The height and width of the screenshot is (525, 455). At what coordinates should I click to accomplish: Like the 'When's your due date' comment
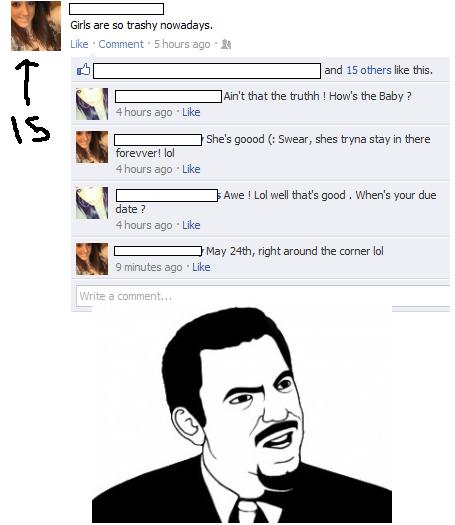(x=191, y=225)
